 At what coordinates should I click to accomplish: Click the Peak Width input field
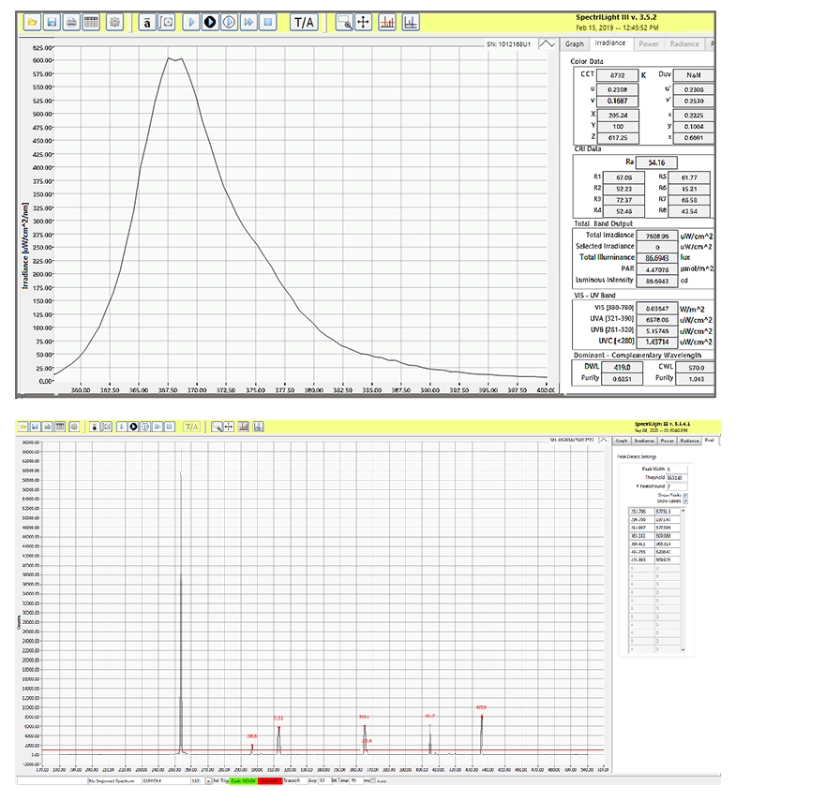(677, 469)
